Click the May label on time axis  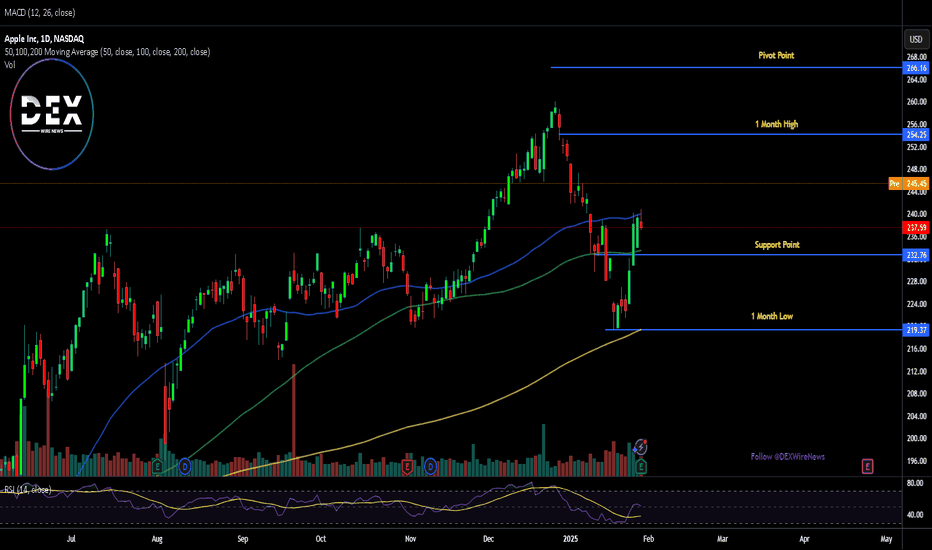[886, 539]
